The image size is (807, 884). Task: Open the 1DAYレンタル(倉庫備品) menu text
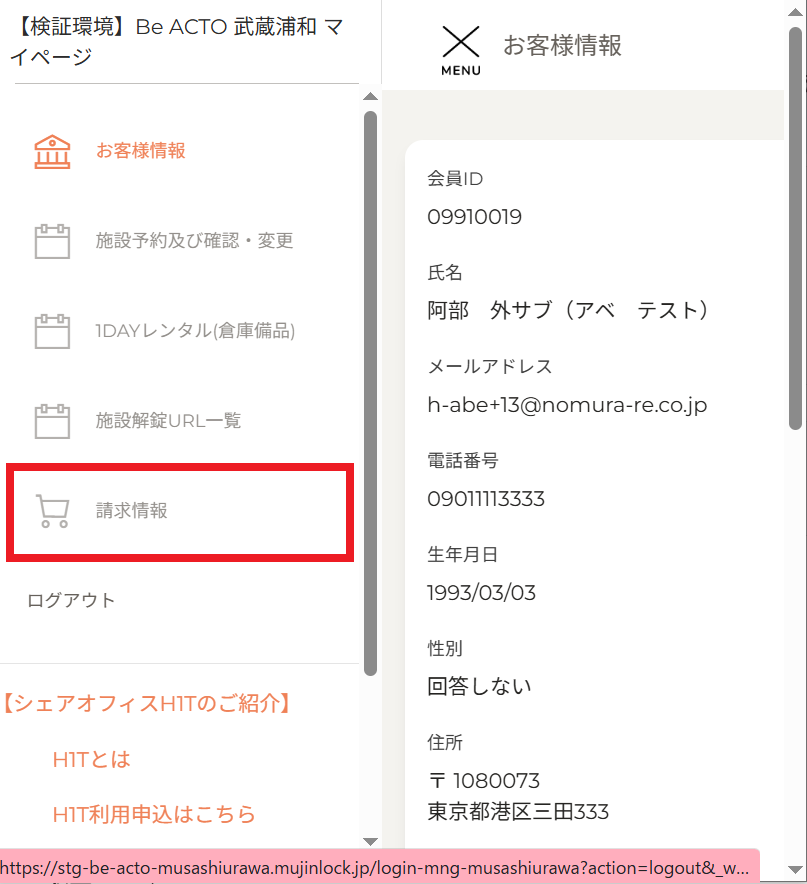(x=195, y=332)
